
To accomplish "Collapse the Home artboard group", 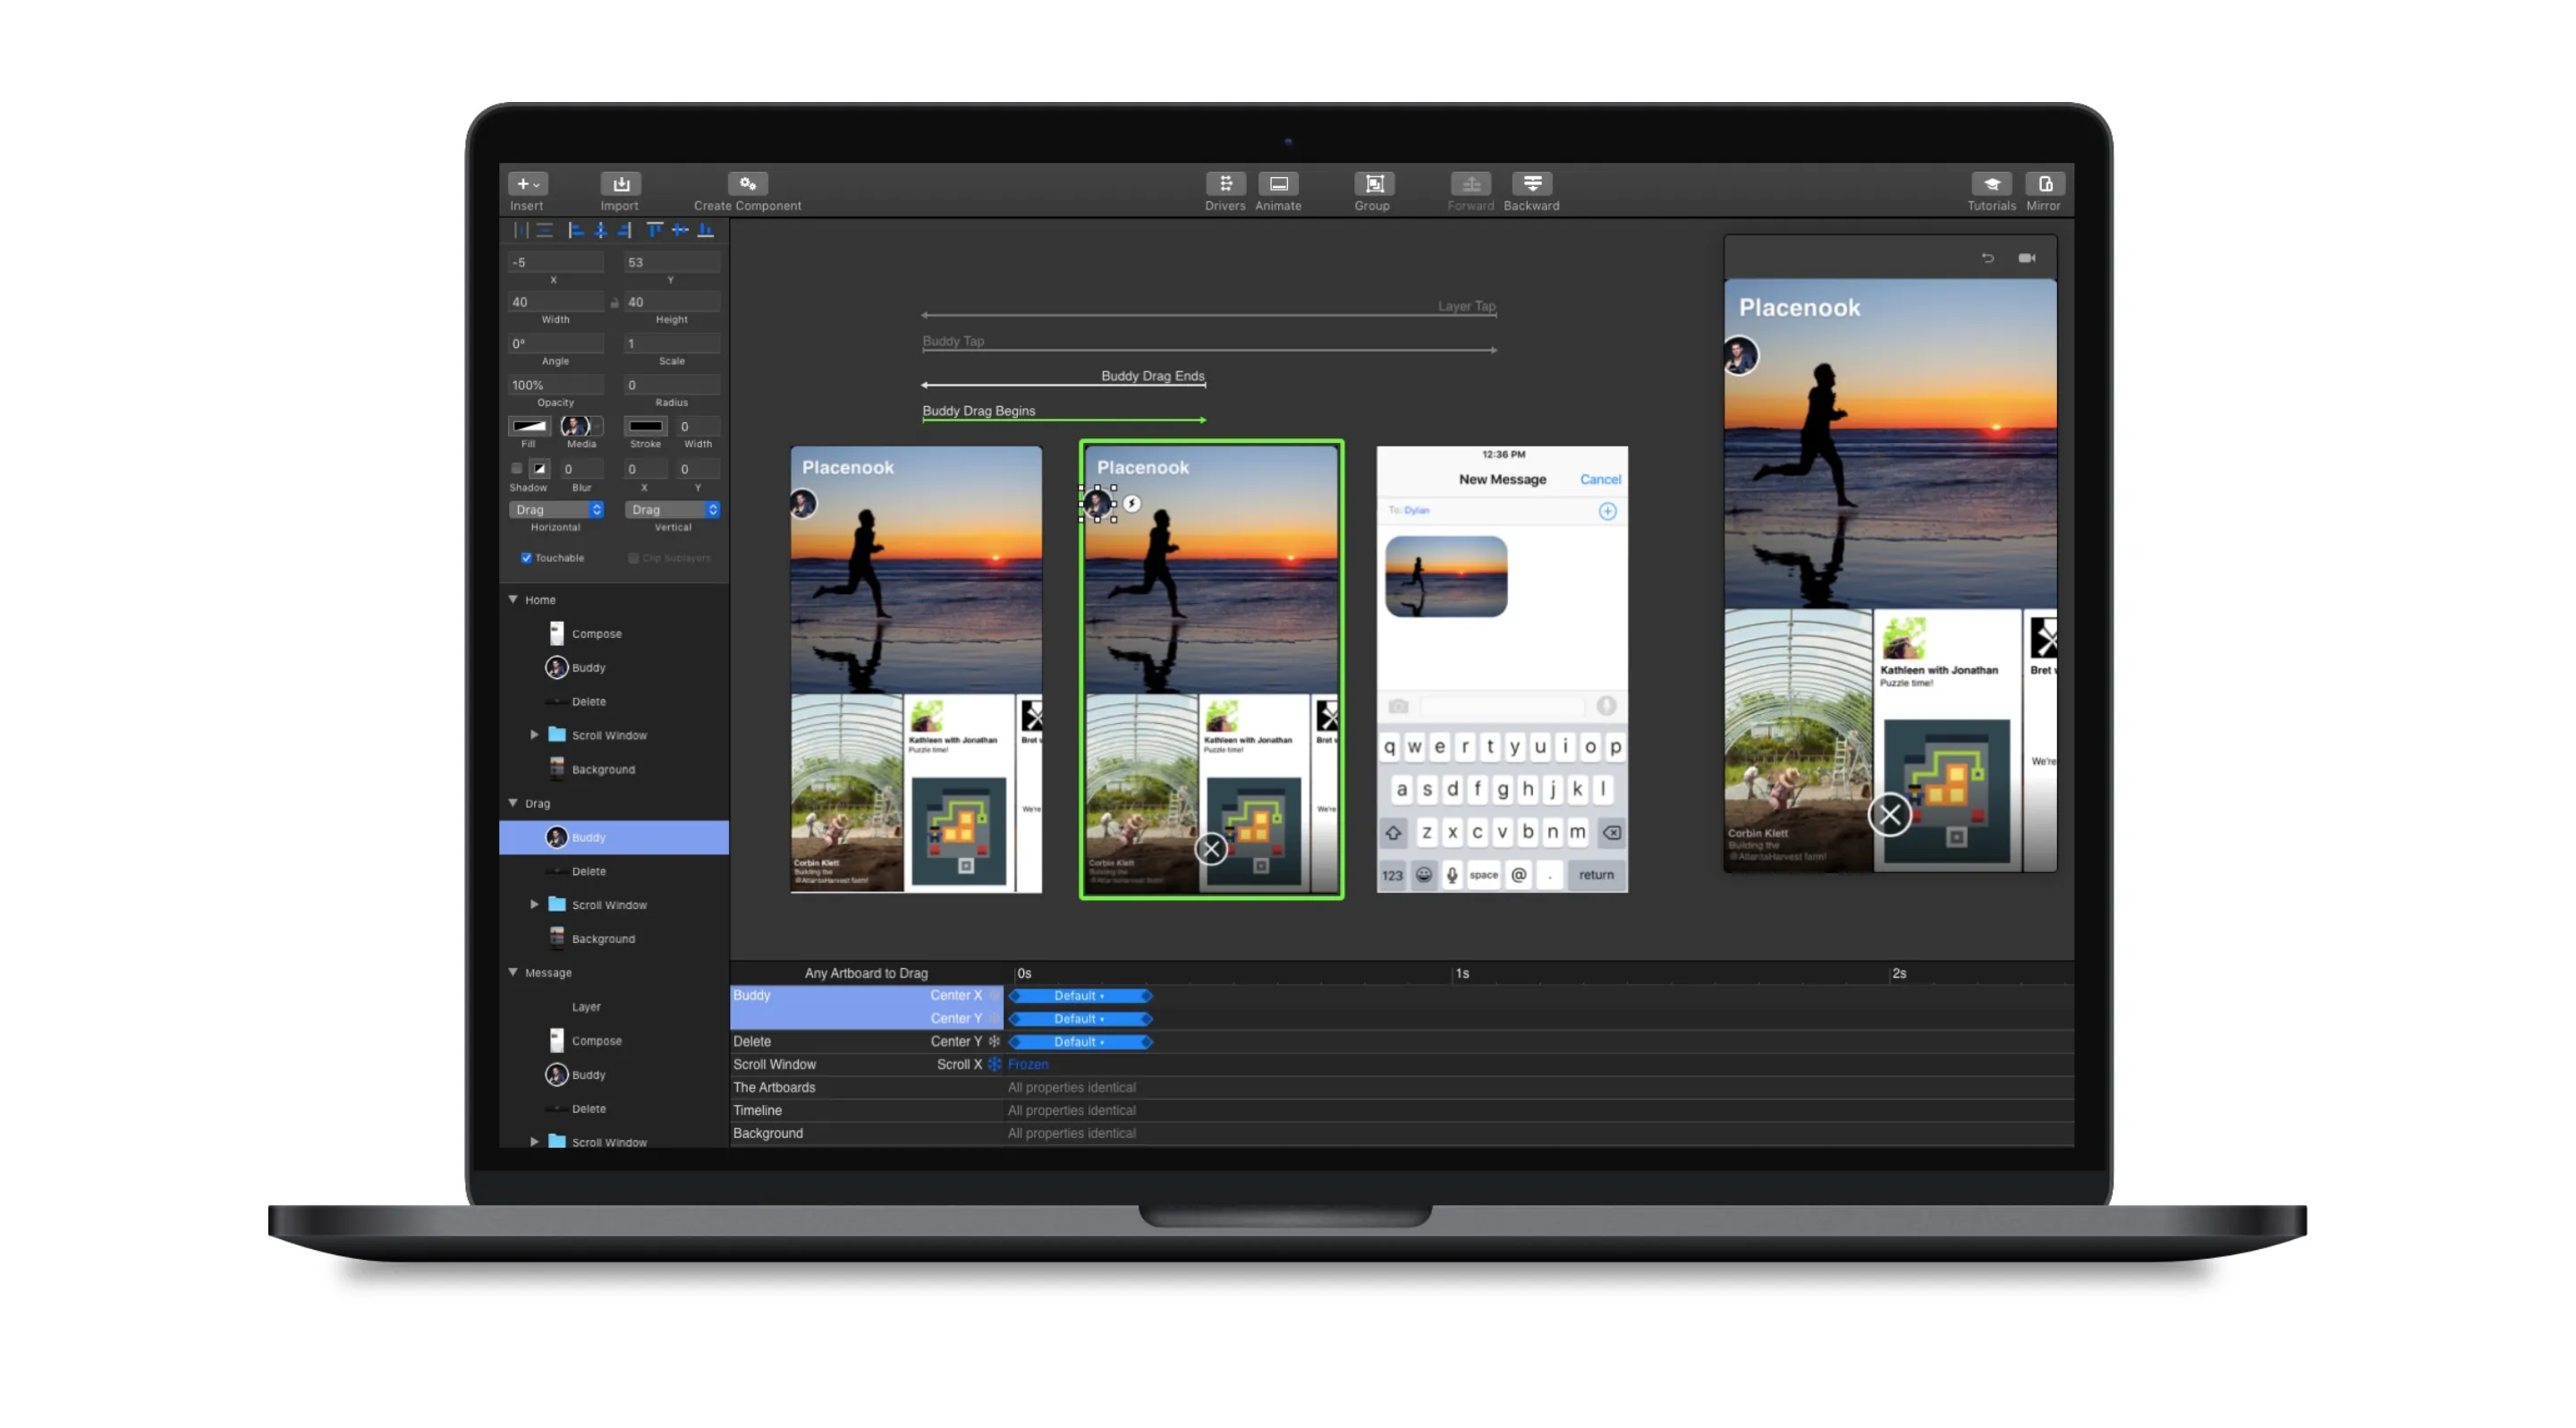I will coord(513,600).
